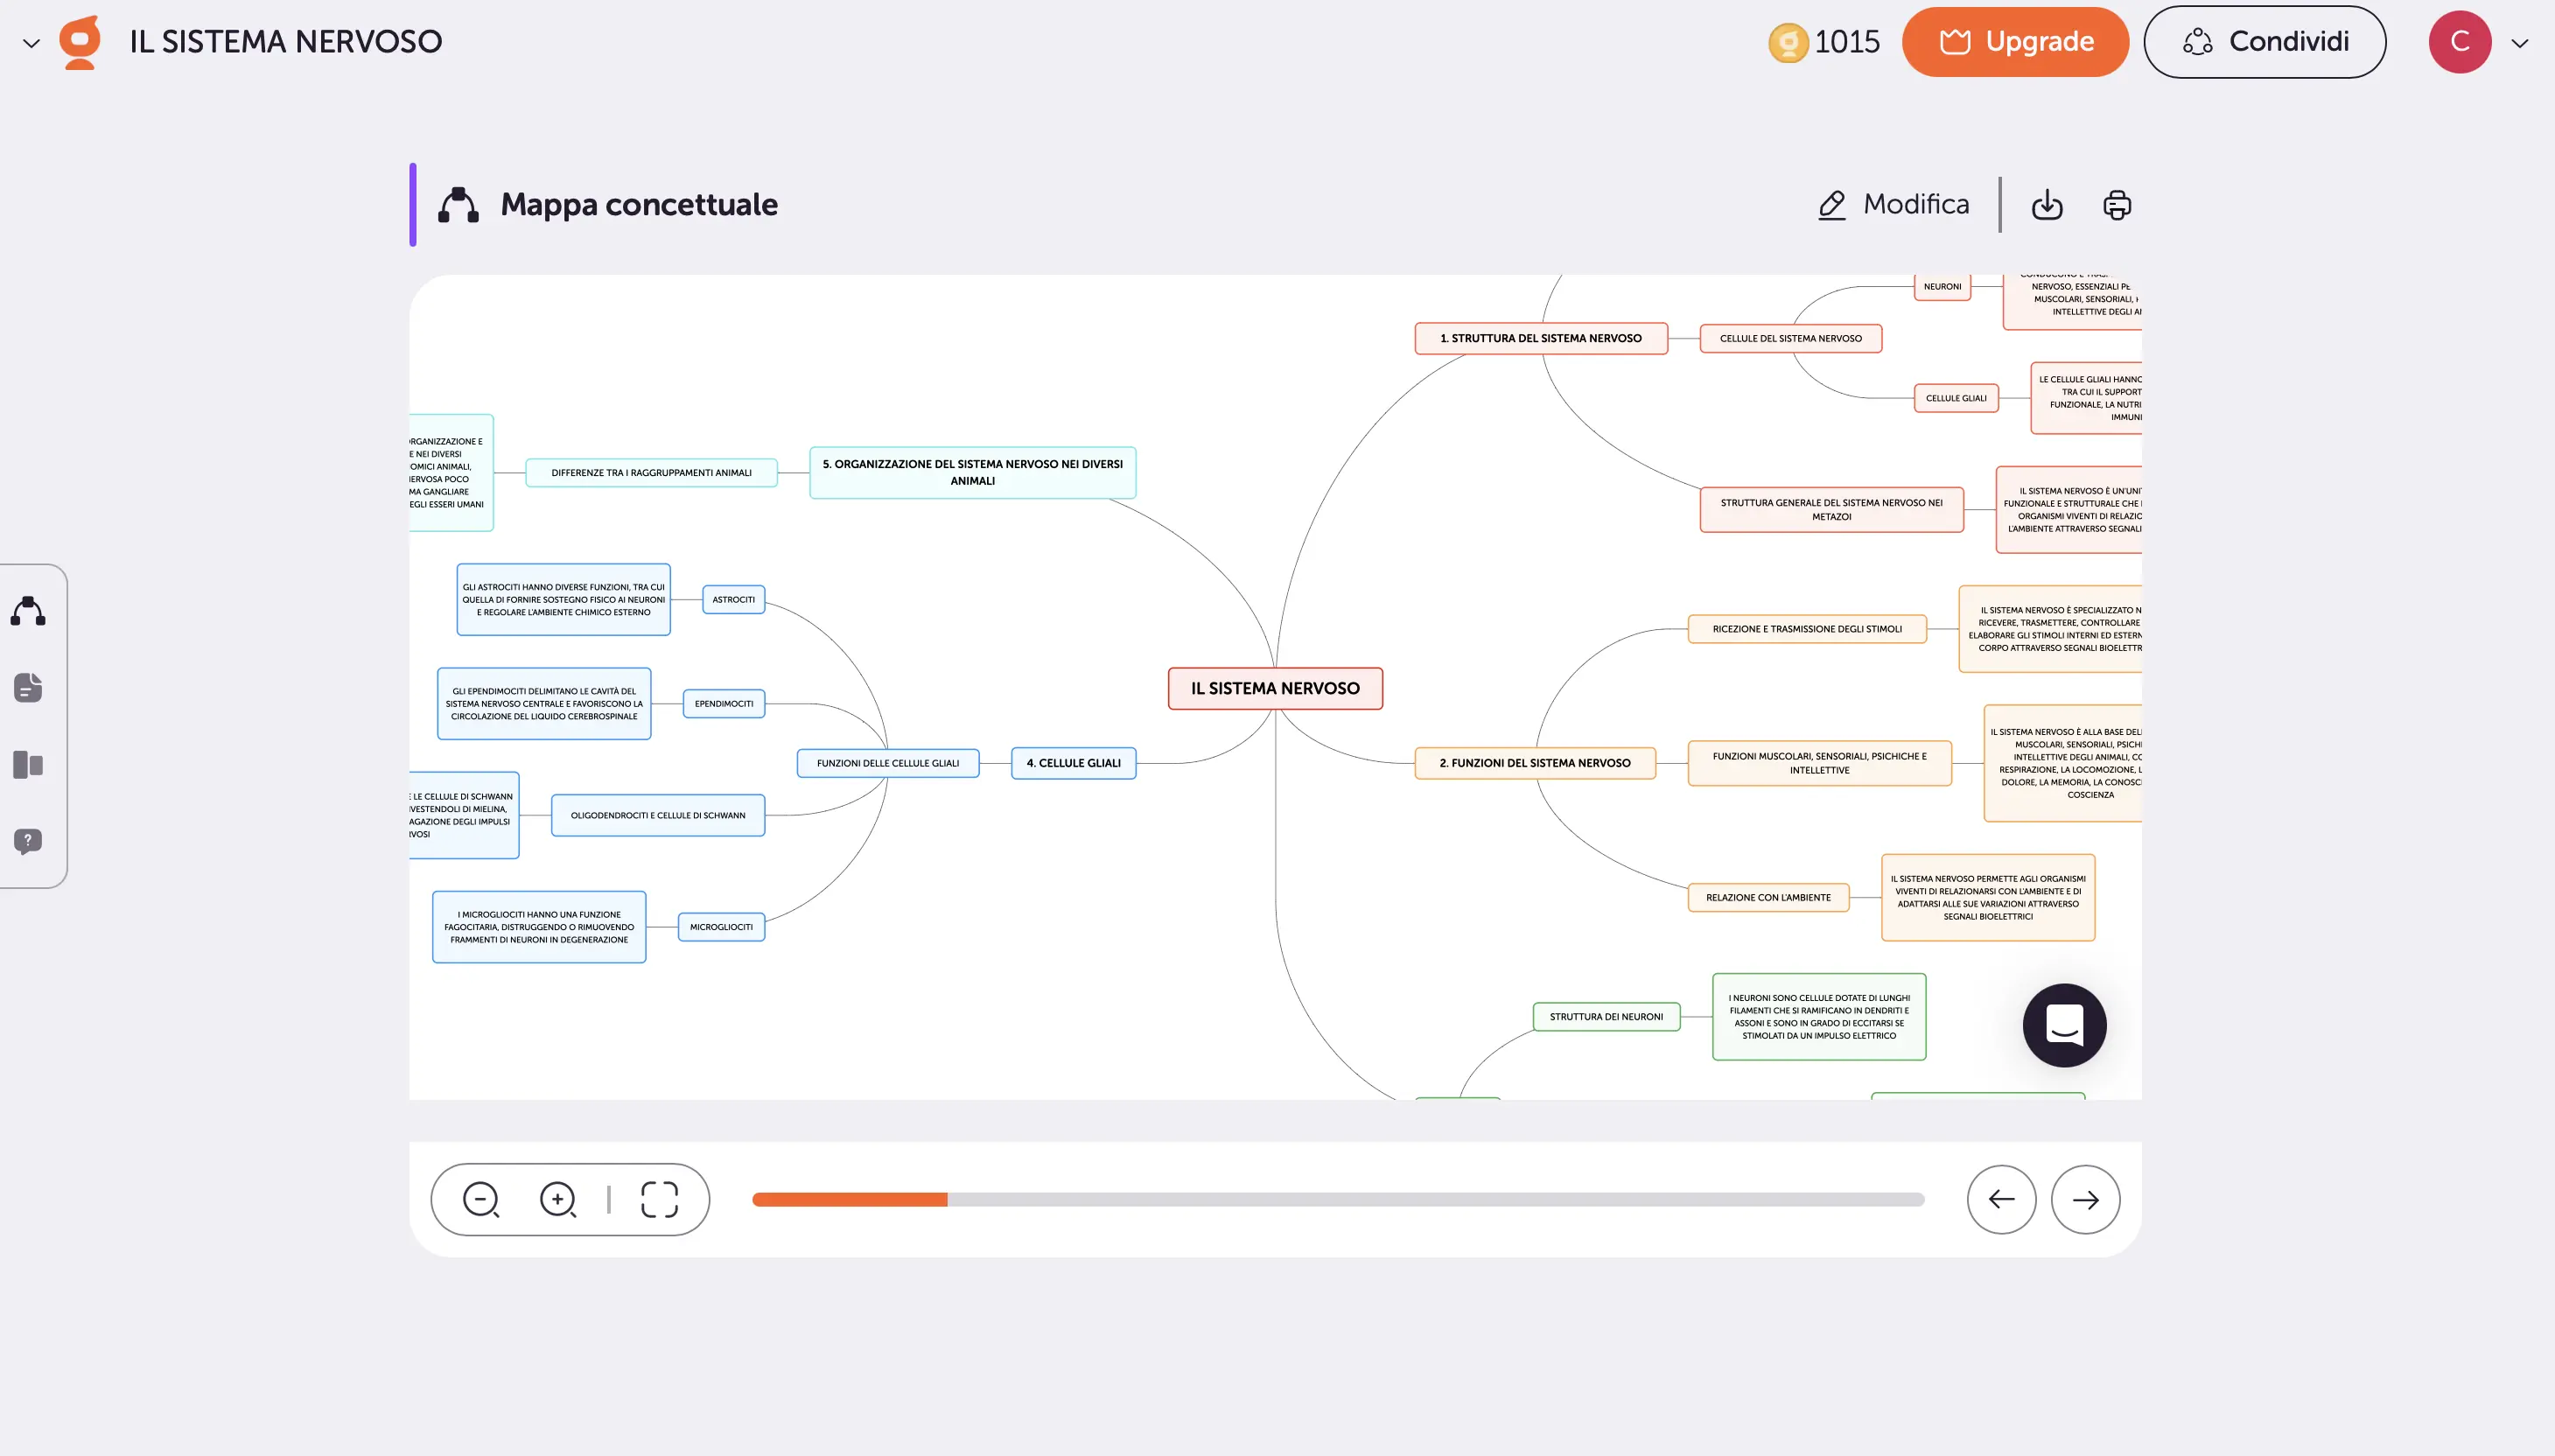
Task: Open the summary document icon in the sidebar
Action: (x=27, y=687)
